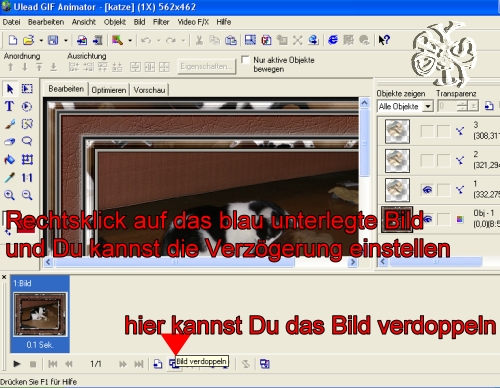Stop animation playback
This screenshot has width=500, height=388.
(x=33, y=364)
